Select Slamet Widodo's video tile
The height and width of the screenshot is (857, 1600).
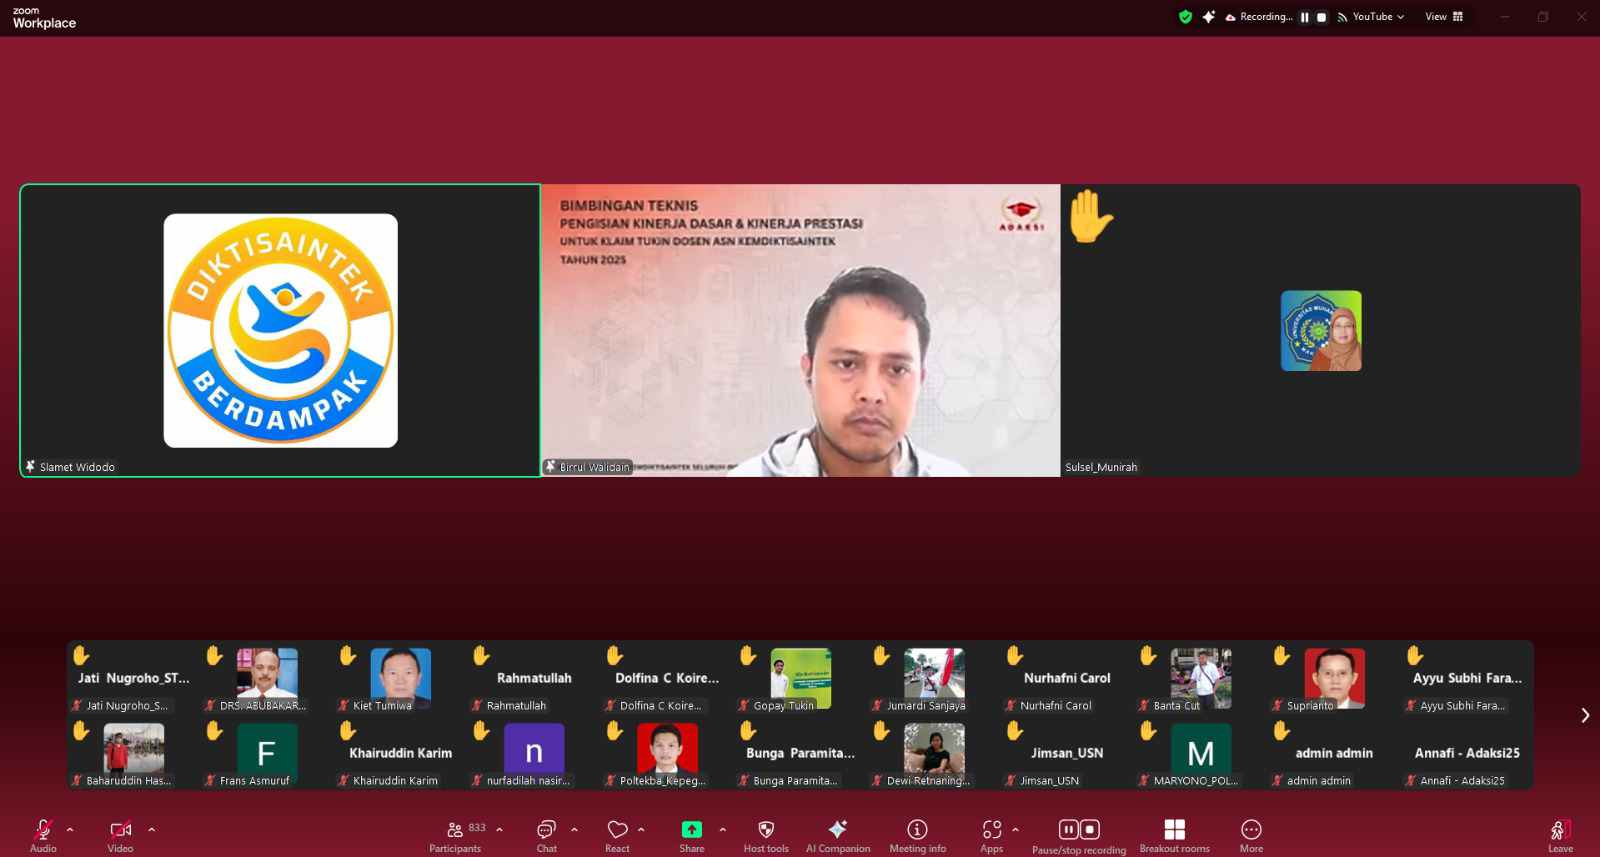tap(280, 330)
